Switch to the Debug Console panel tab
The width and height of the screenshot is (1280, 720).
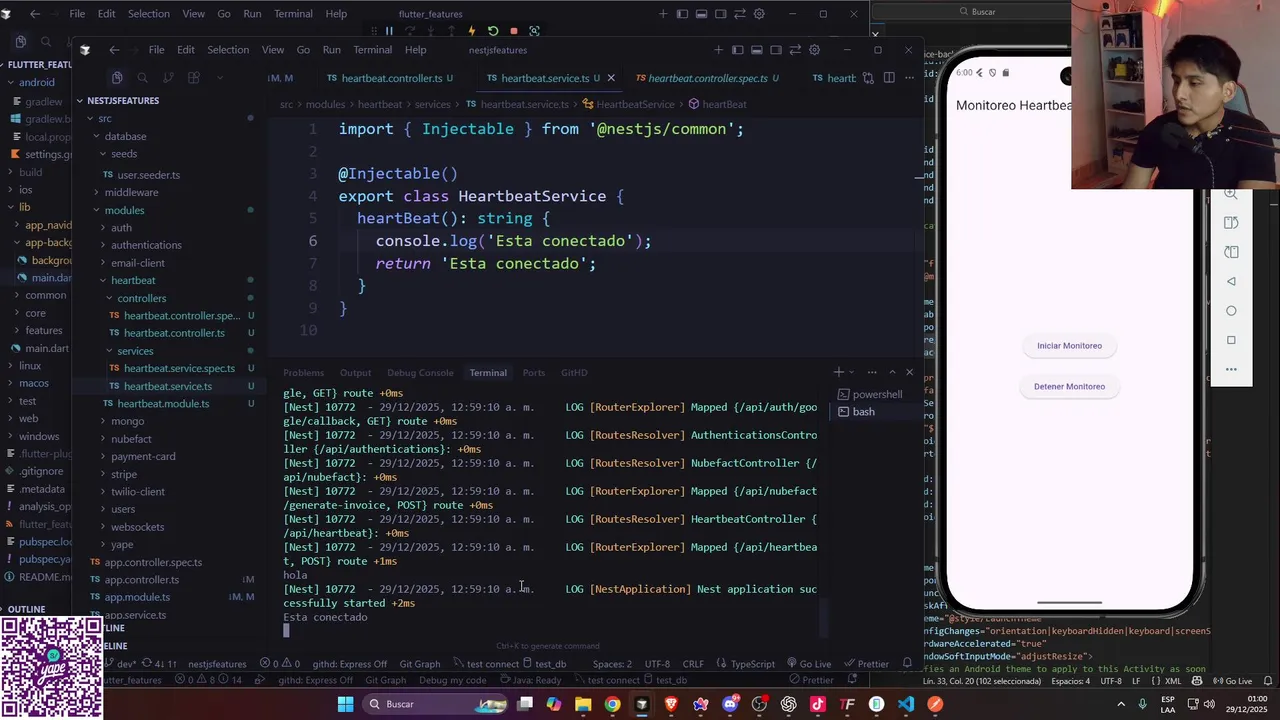420,373
